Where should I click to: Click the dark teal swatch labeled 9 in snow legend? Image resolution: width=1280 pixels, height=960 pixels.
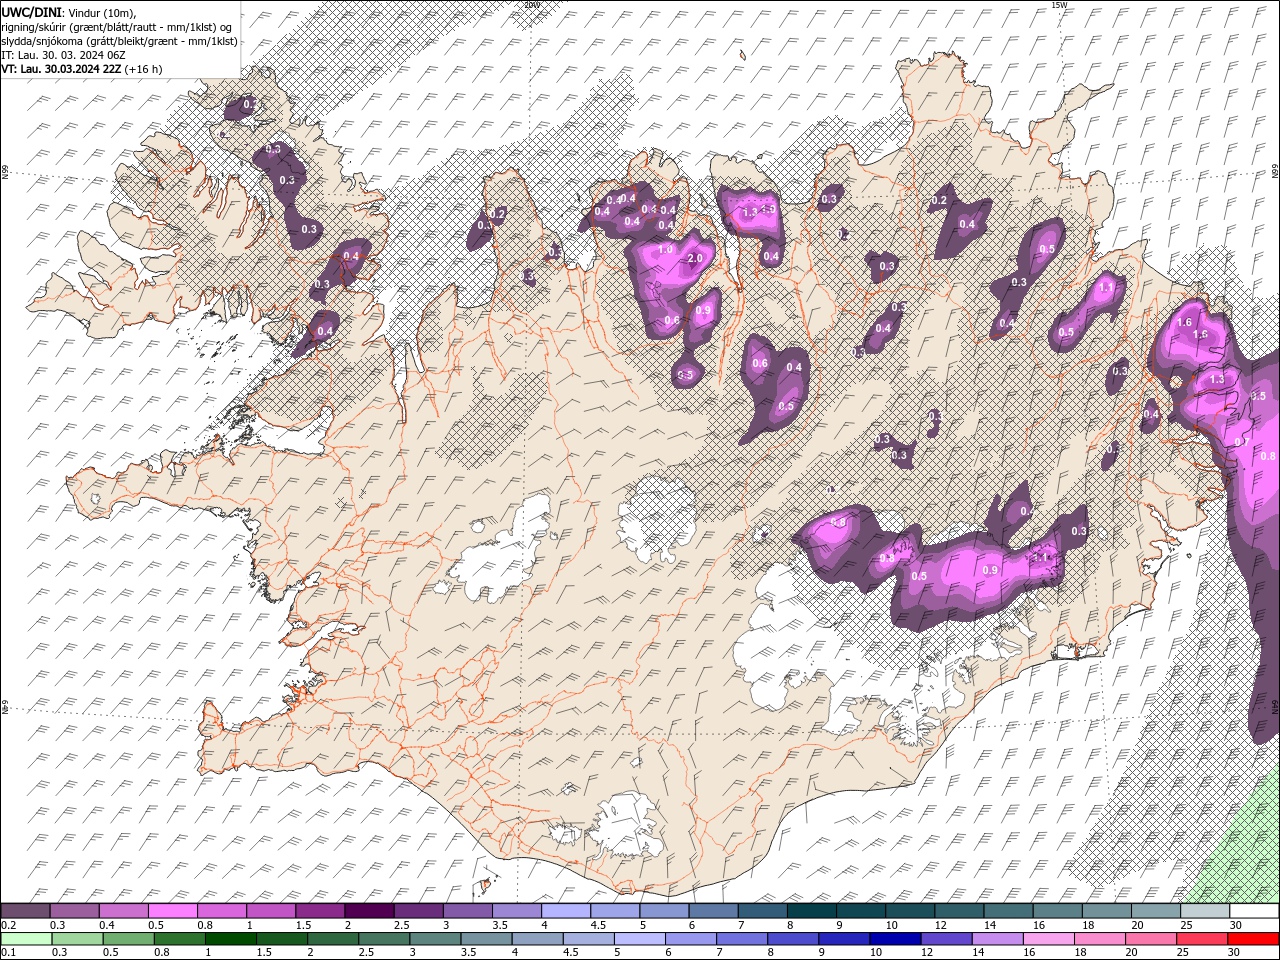(x=859, y=911)
